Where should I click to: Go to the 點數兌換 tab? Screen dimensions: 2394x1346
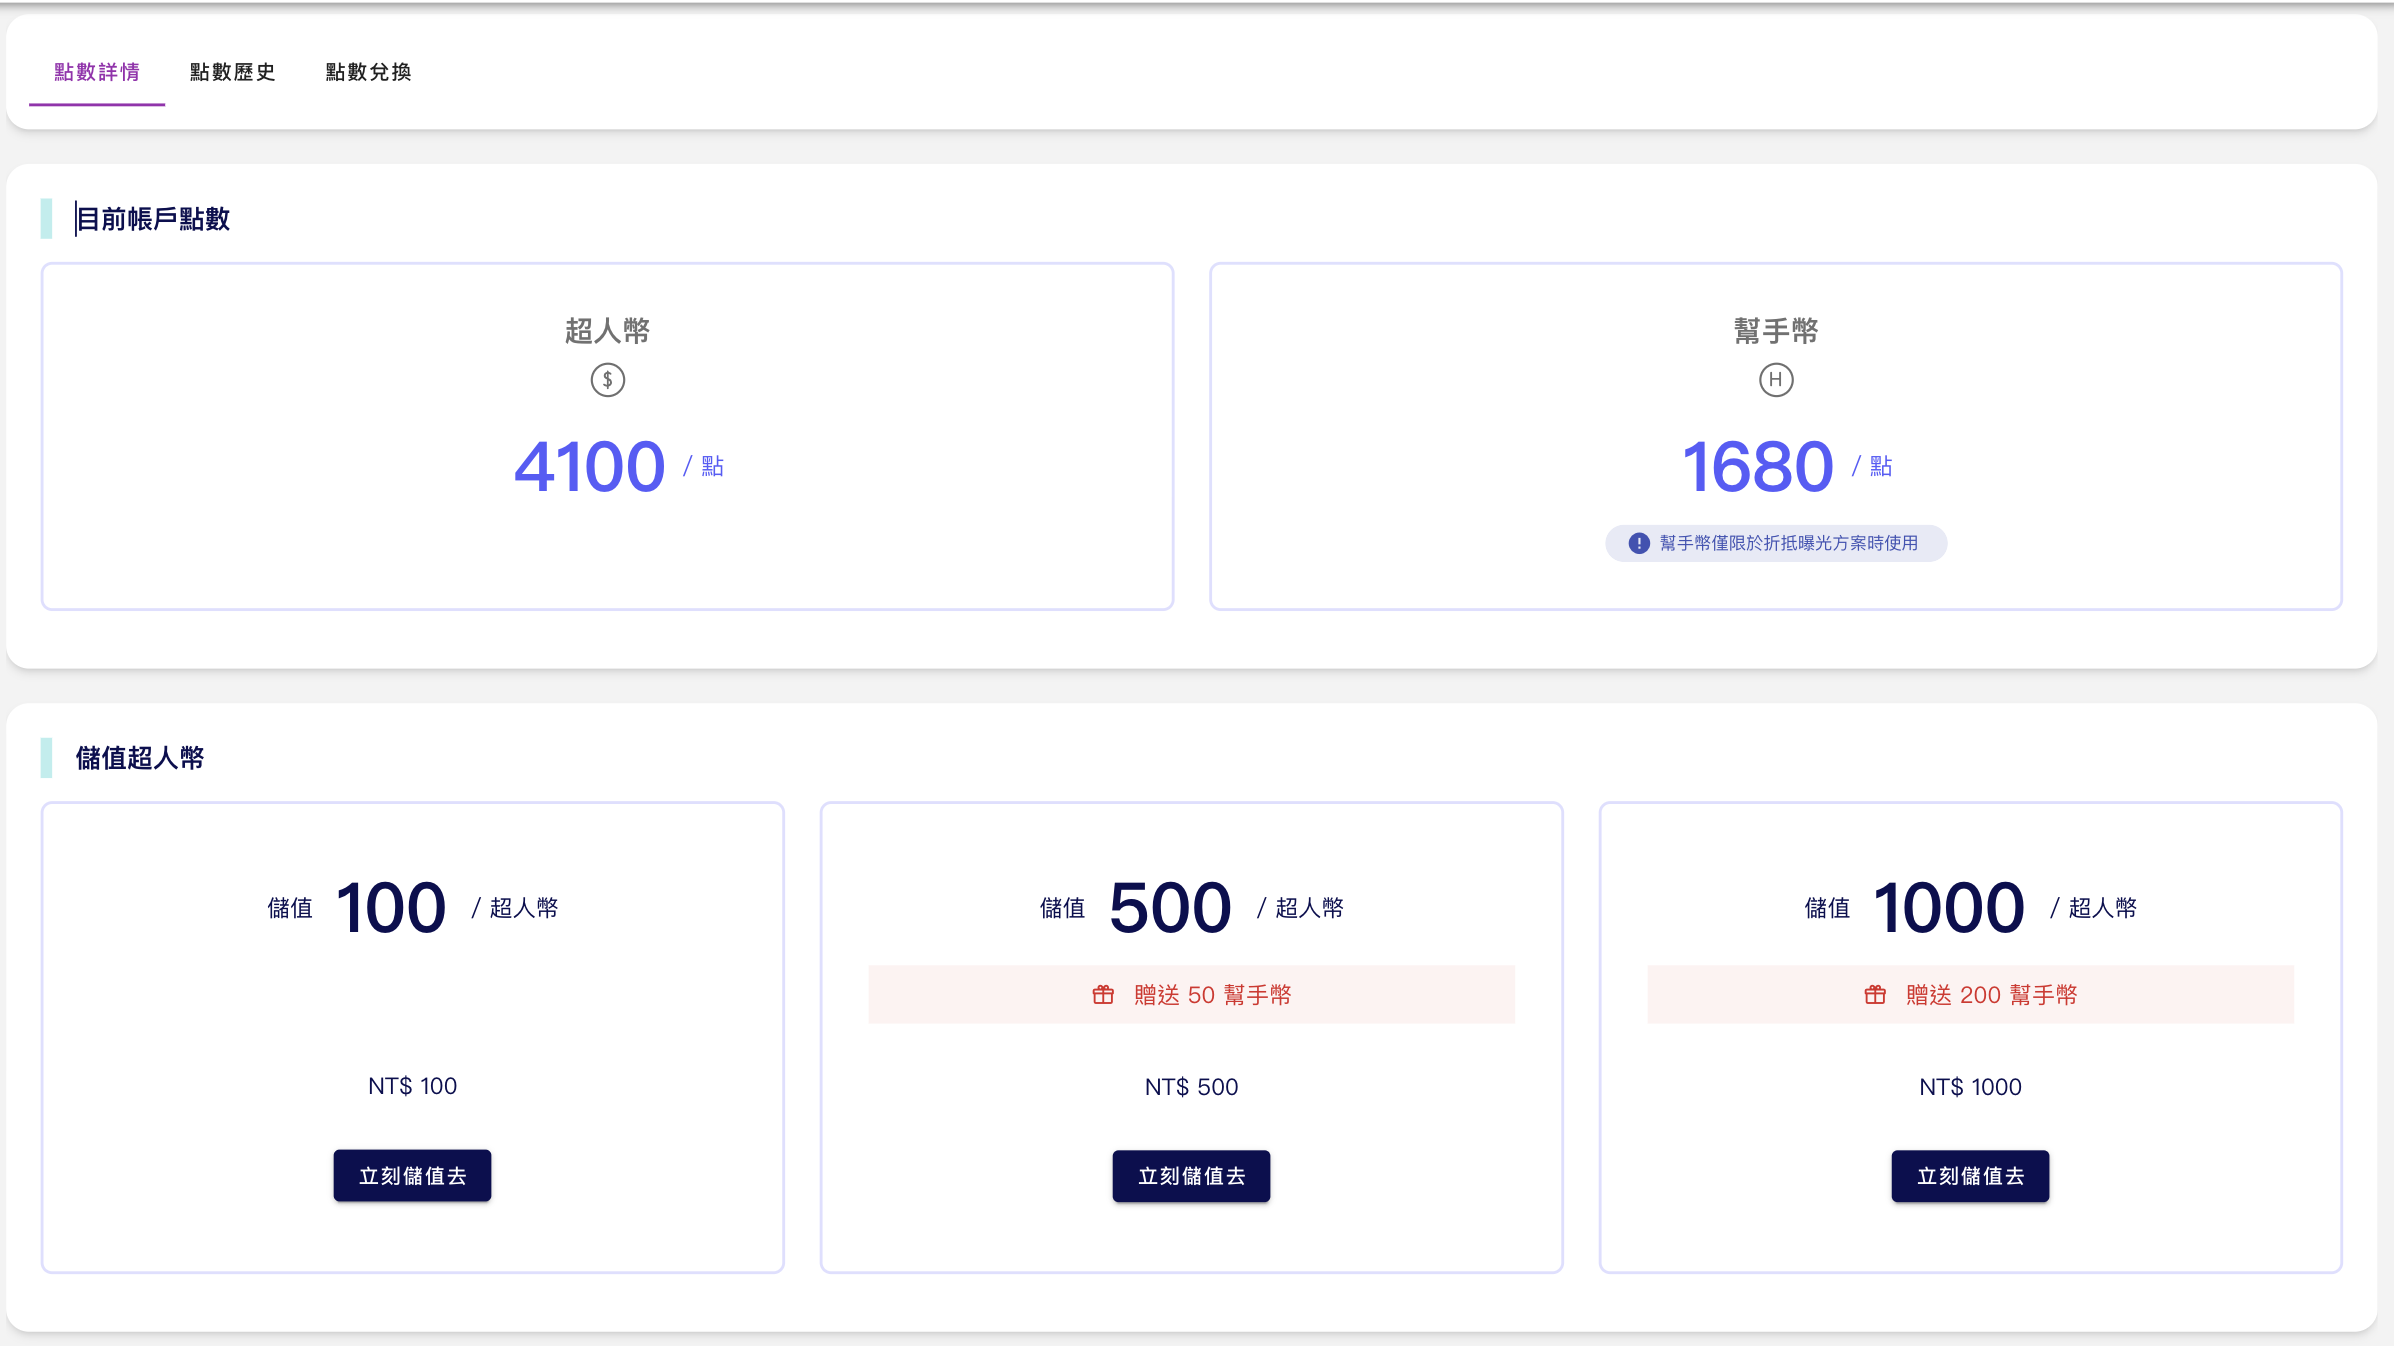[368, 72]
